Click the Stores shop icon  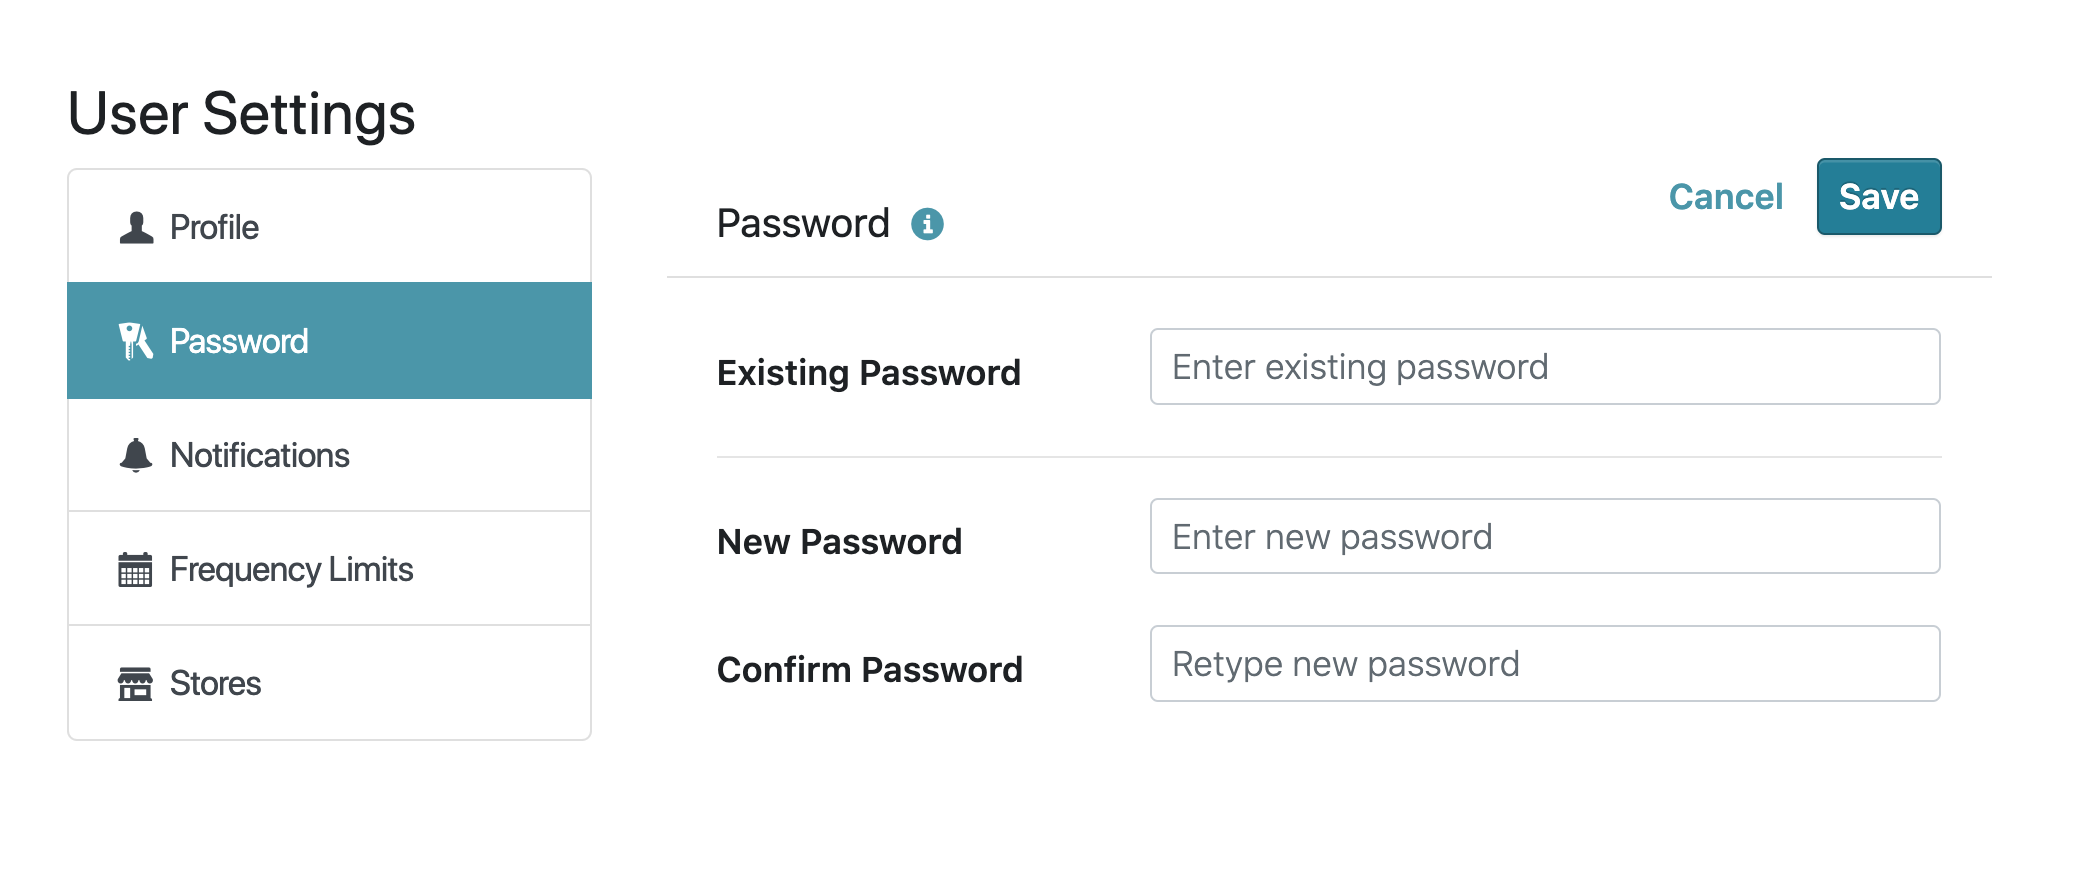pyautogui.click(x=135, y=684)
